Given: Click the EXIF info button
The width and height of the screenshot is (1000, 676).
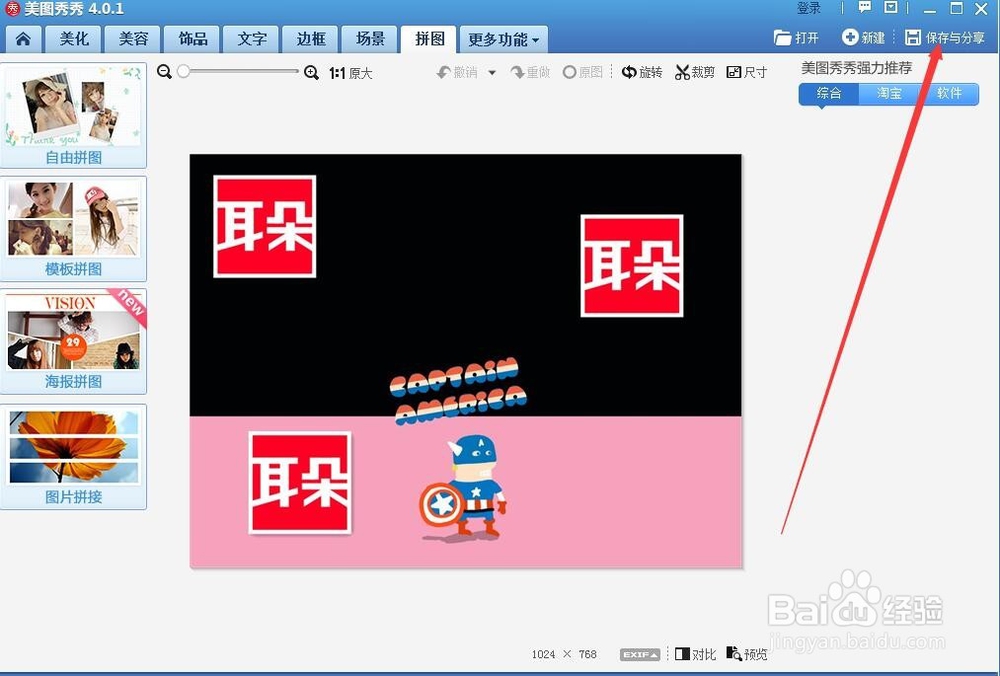Looking at the screenshot, I should 640,654.
